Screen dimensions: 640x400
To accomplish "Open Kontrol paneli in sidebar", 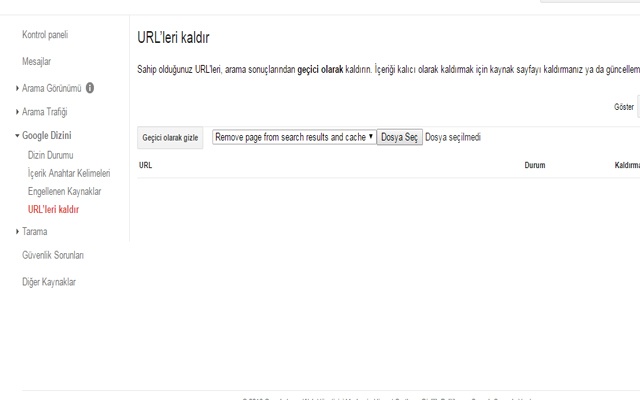I will tap(45, 35).
